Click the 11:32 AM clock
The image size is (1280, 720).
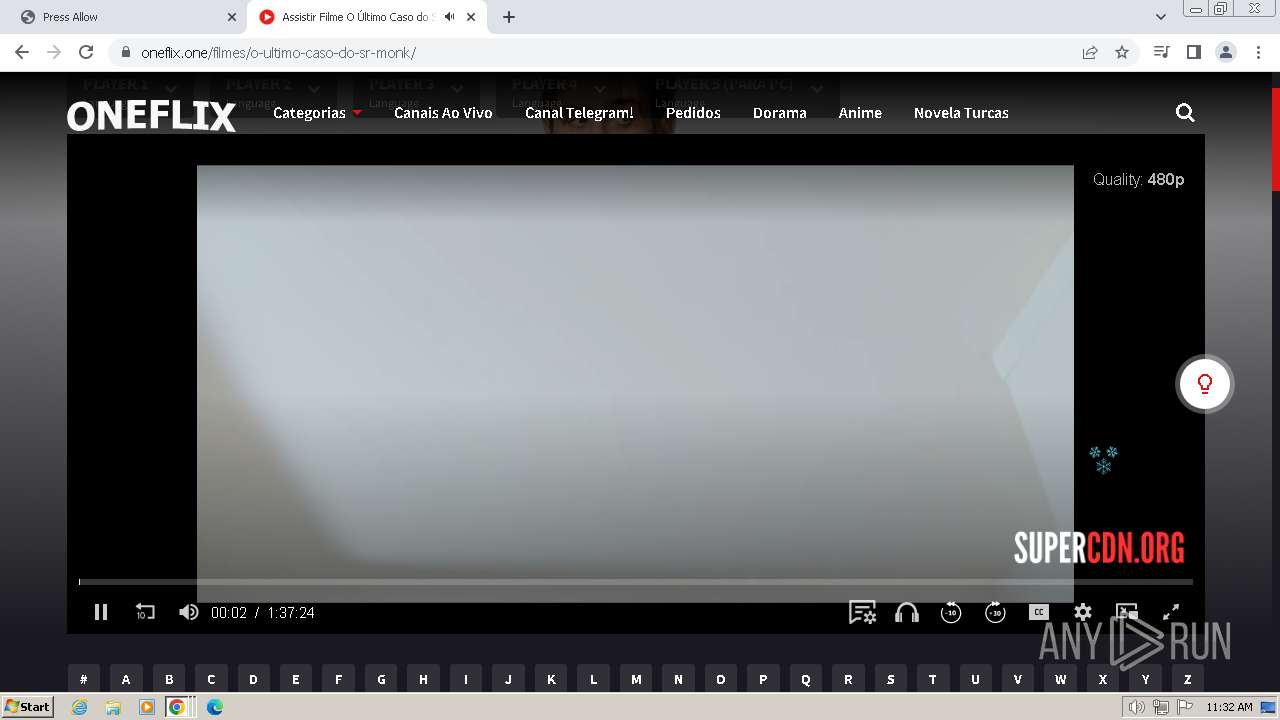pos(1229,707)
